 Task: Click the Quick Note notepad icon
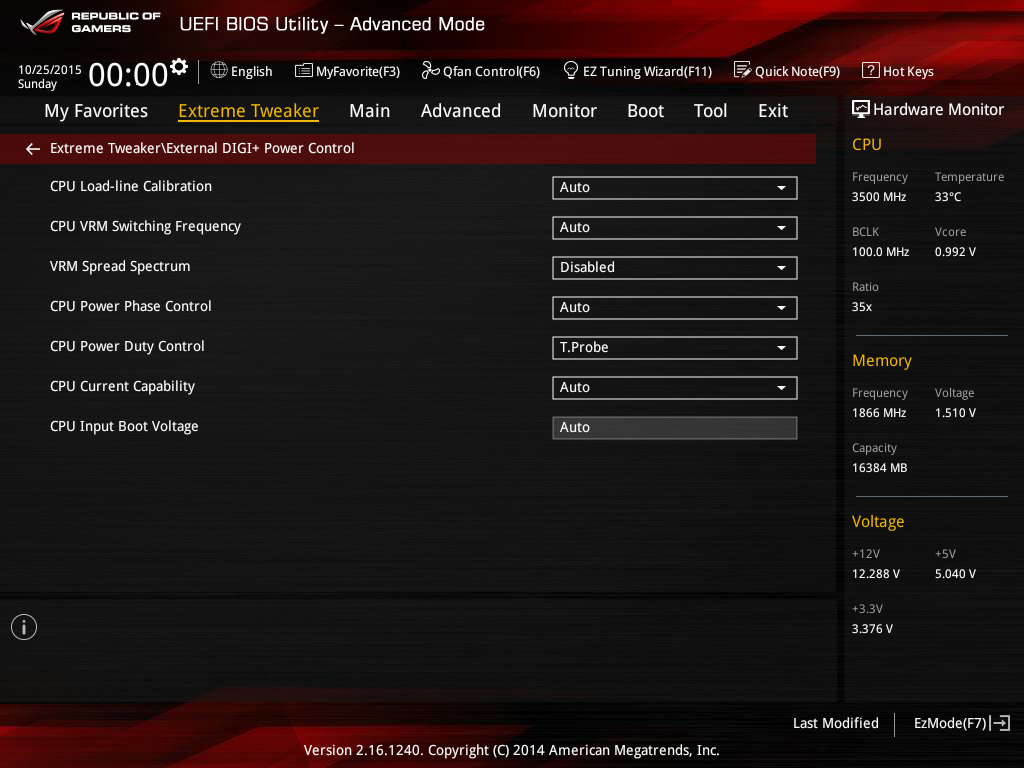click(x=743, y=70)
